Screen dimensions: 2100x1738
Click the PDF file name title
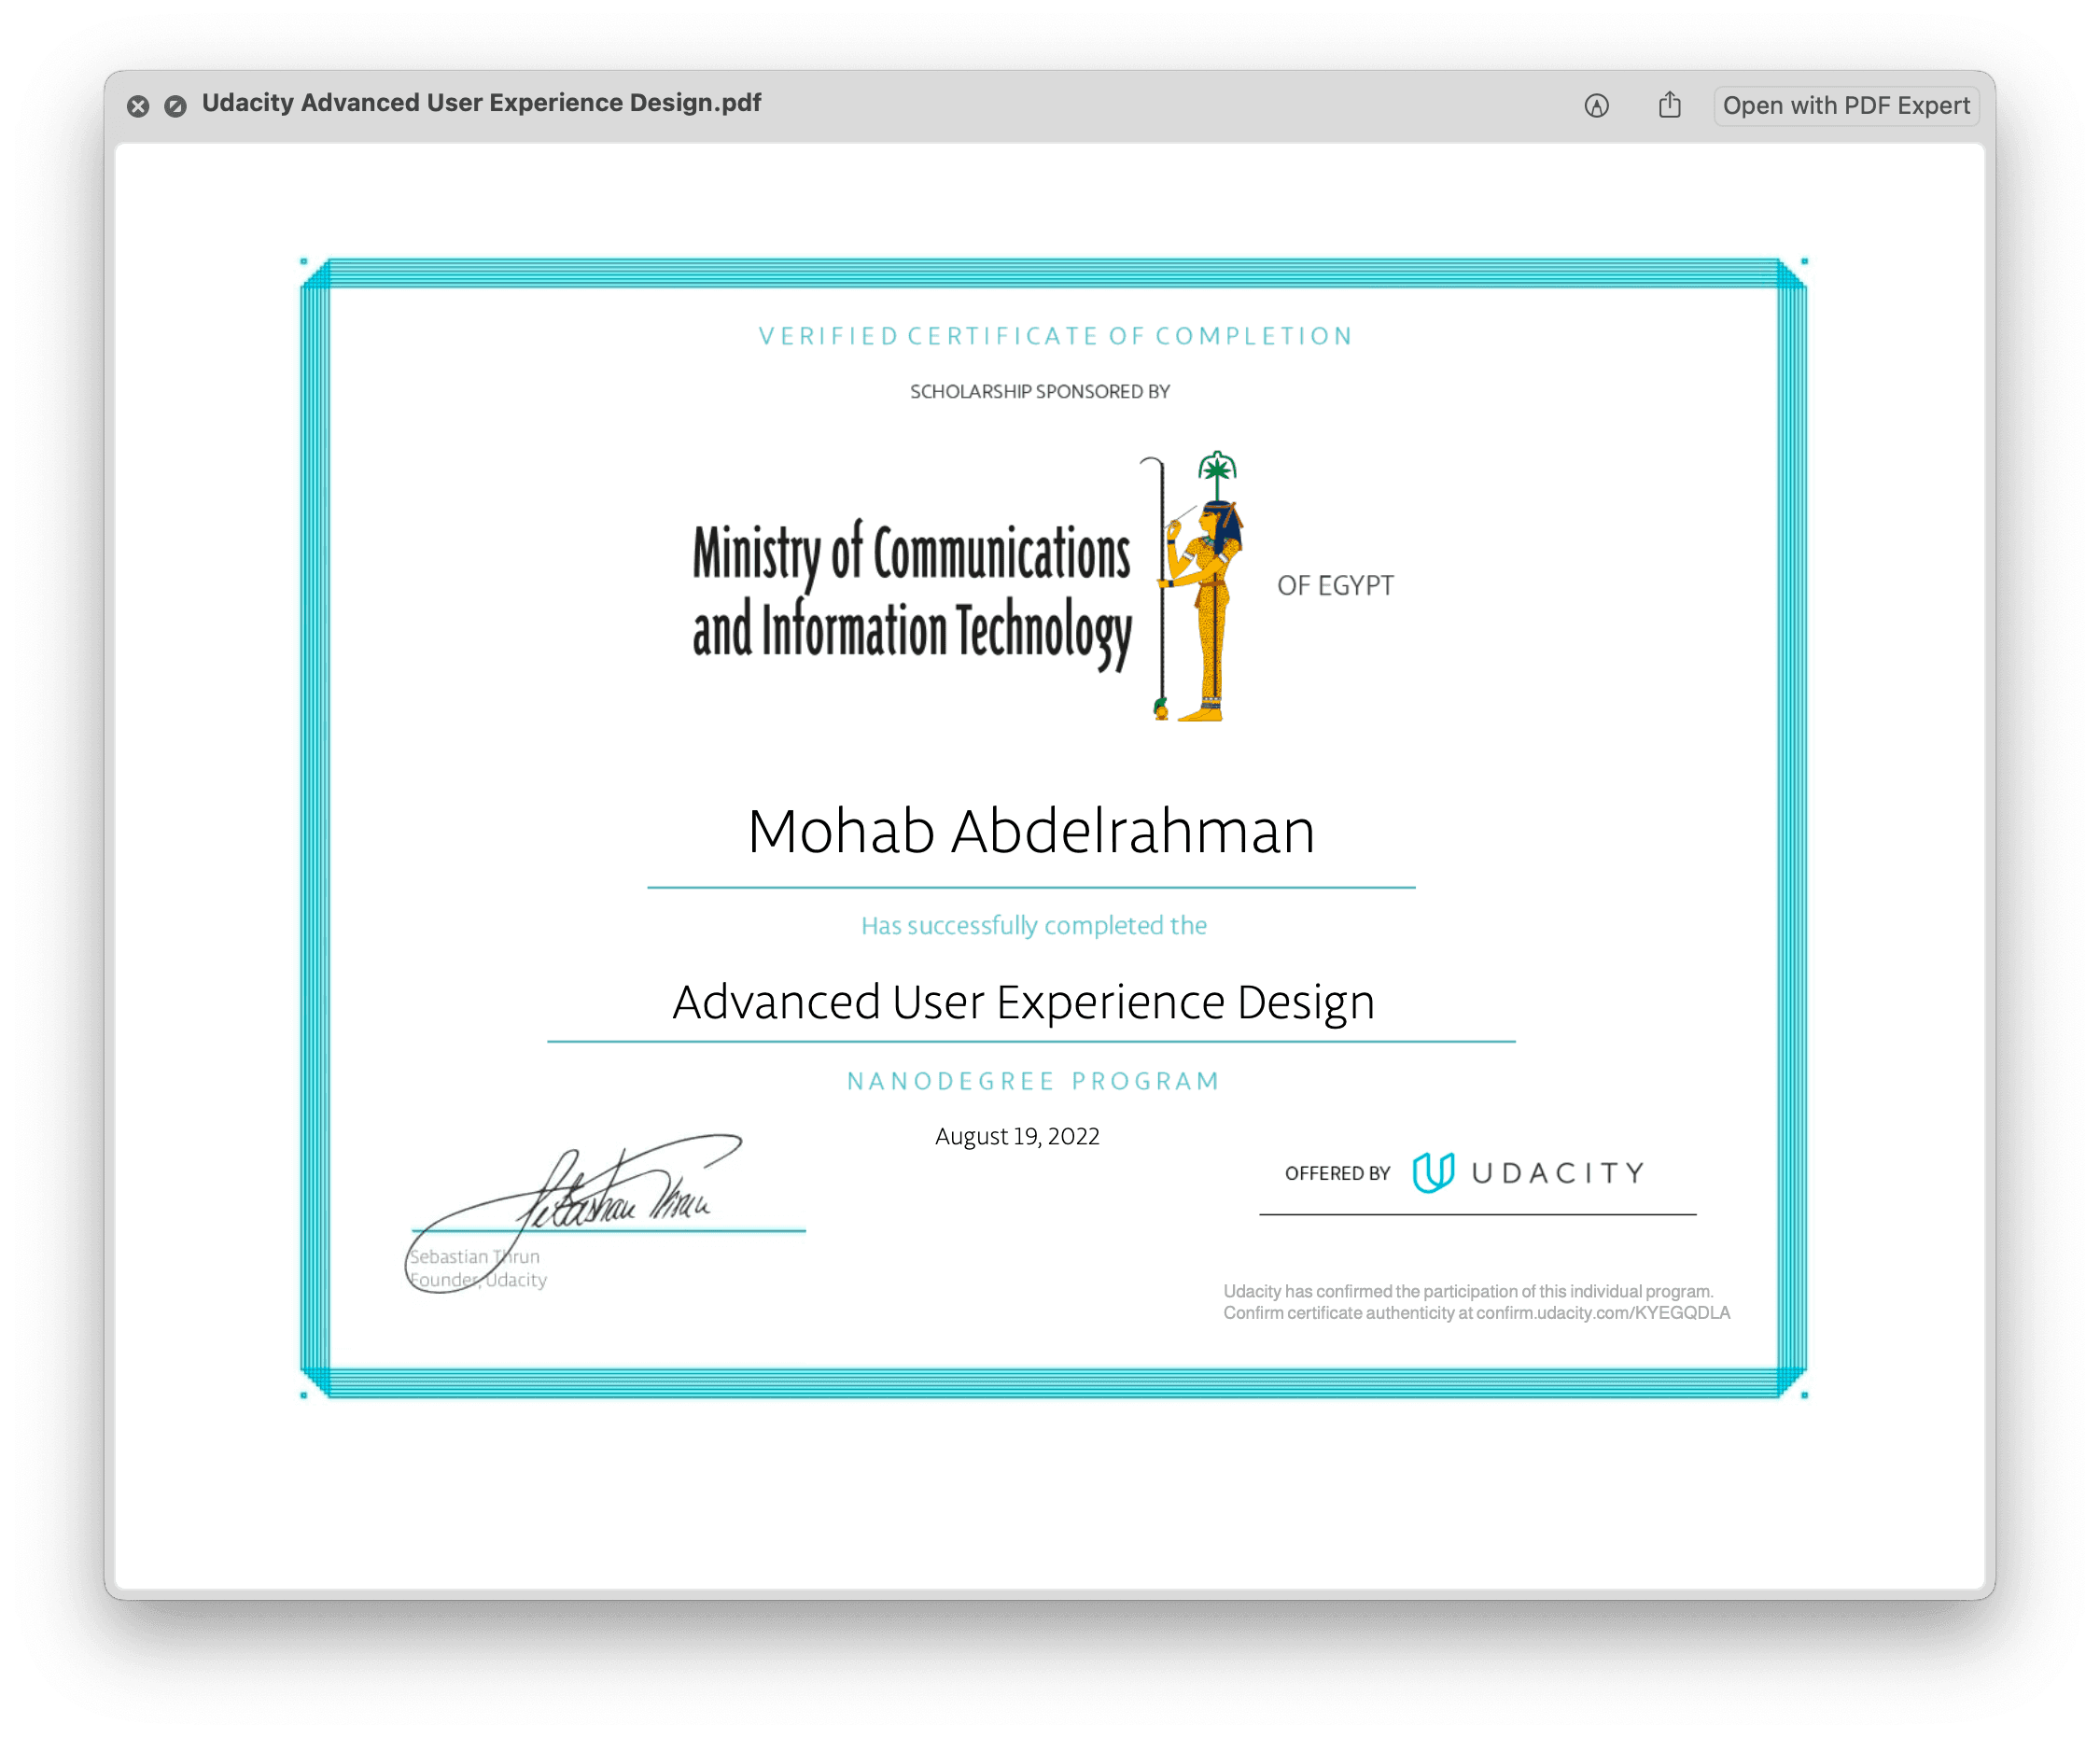[x=481, y=103]
